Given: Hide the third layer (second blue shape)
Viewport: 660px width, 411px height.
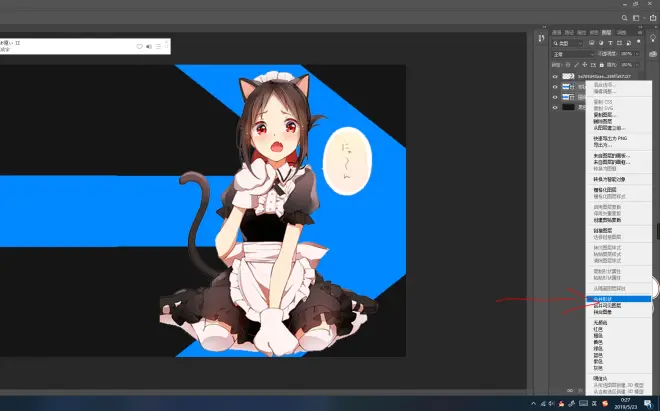Looking at the screenshot, I should point(555,97).
